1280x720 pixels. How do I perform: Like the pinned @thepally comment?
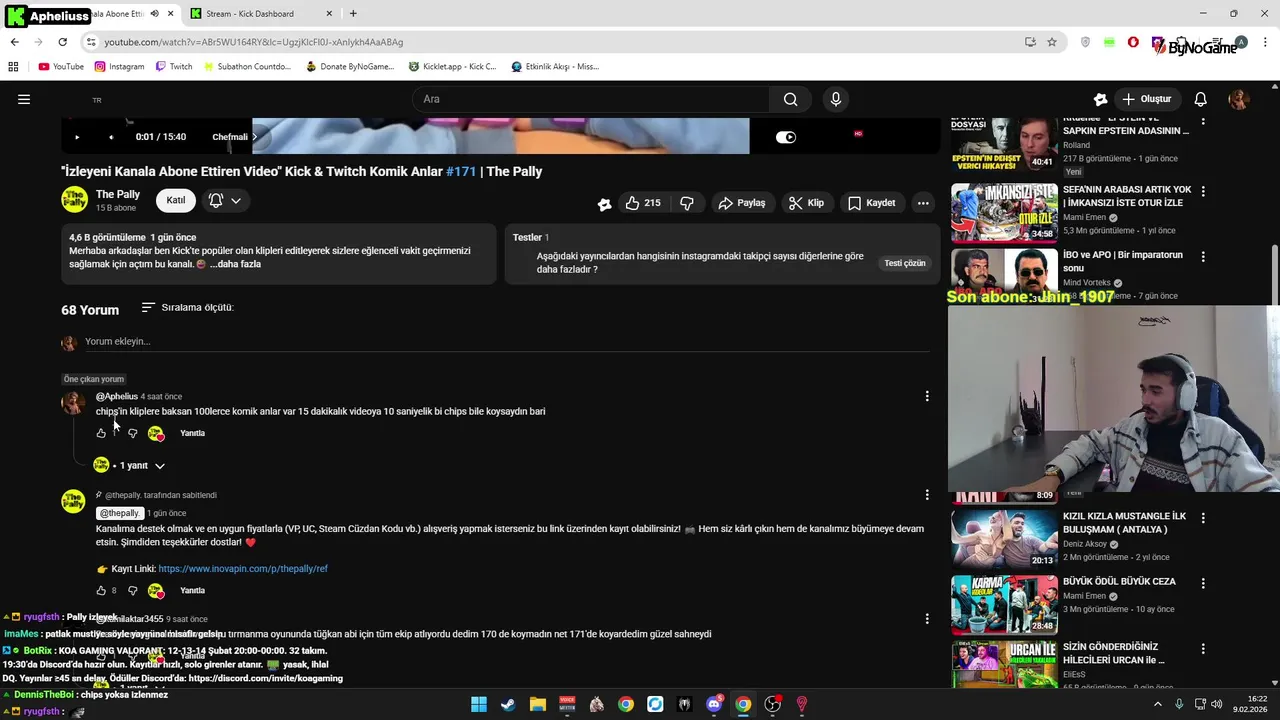(101, 591)
